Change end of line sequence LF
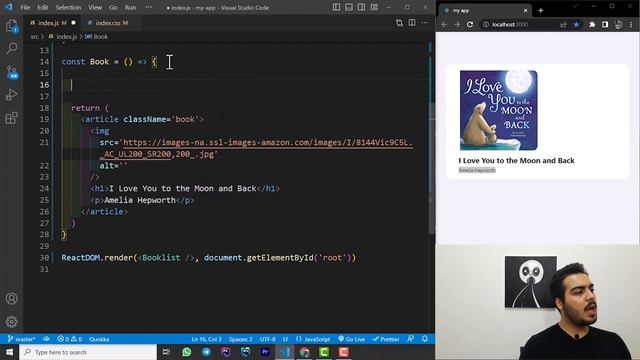Screen dimensions: 640x360 pyautogui.click(x=286, y=339)
